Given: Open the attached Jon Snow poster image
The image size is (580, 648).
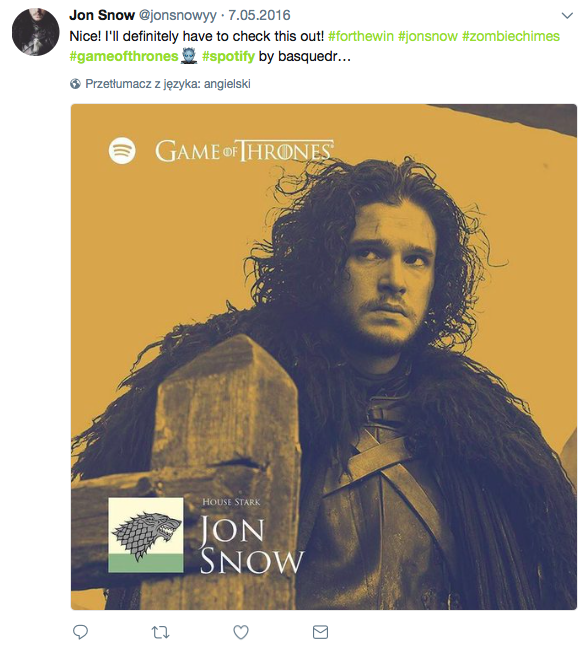Looking at the screenshot, I should (324, 357).
